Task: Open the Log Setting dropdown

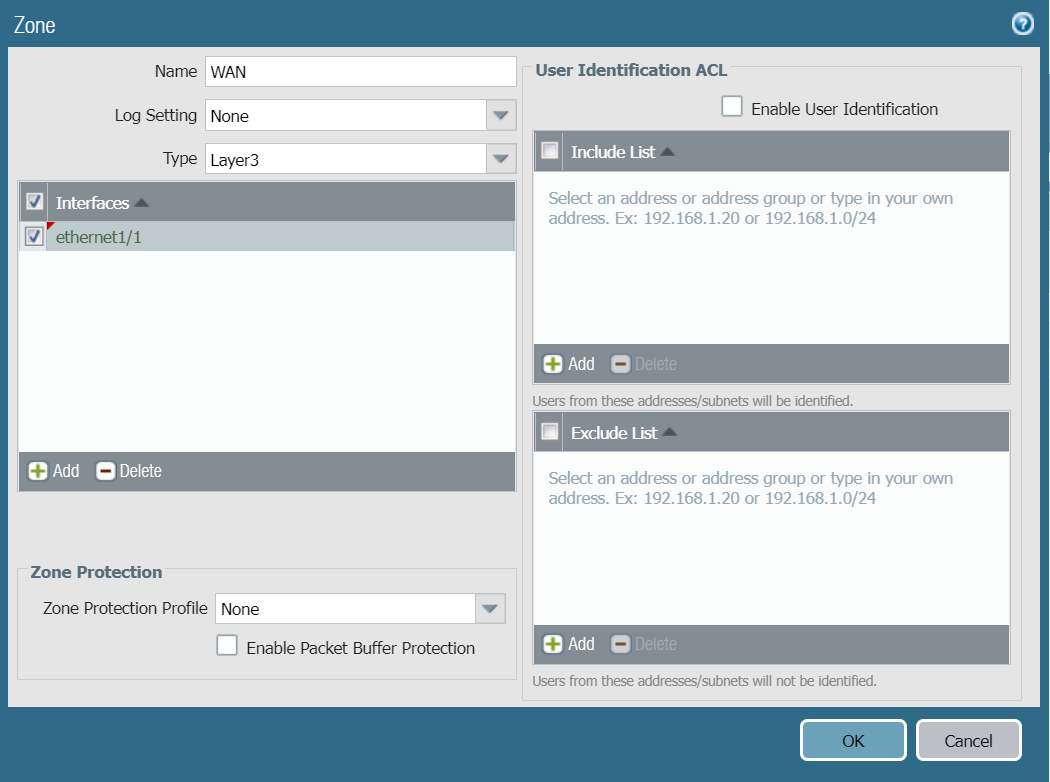Action: (x=500, y=116)
